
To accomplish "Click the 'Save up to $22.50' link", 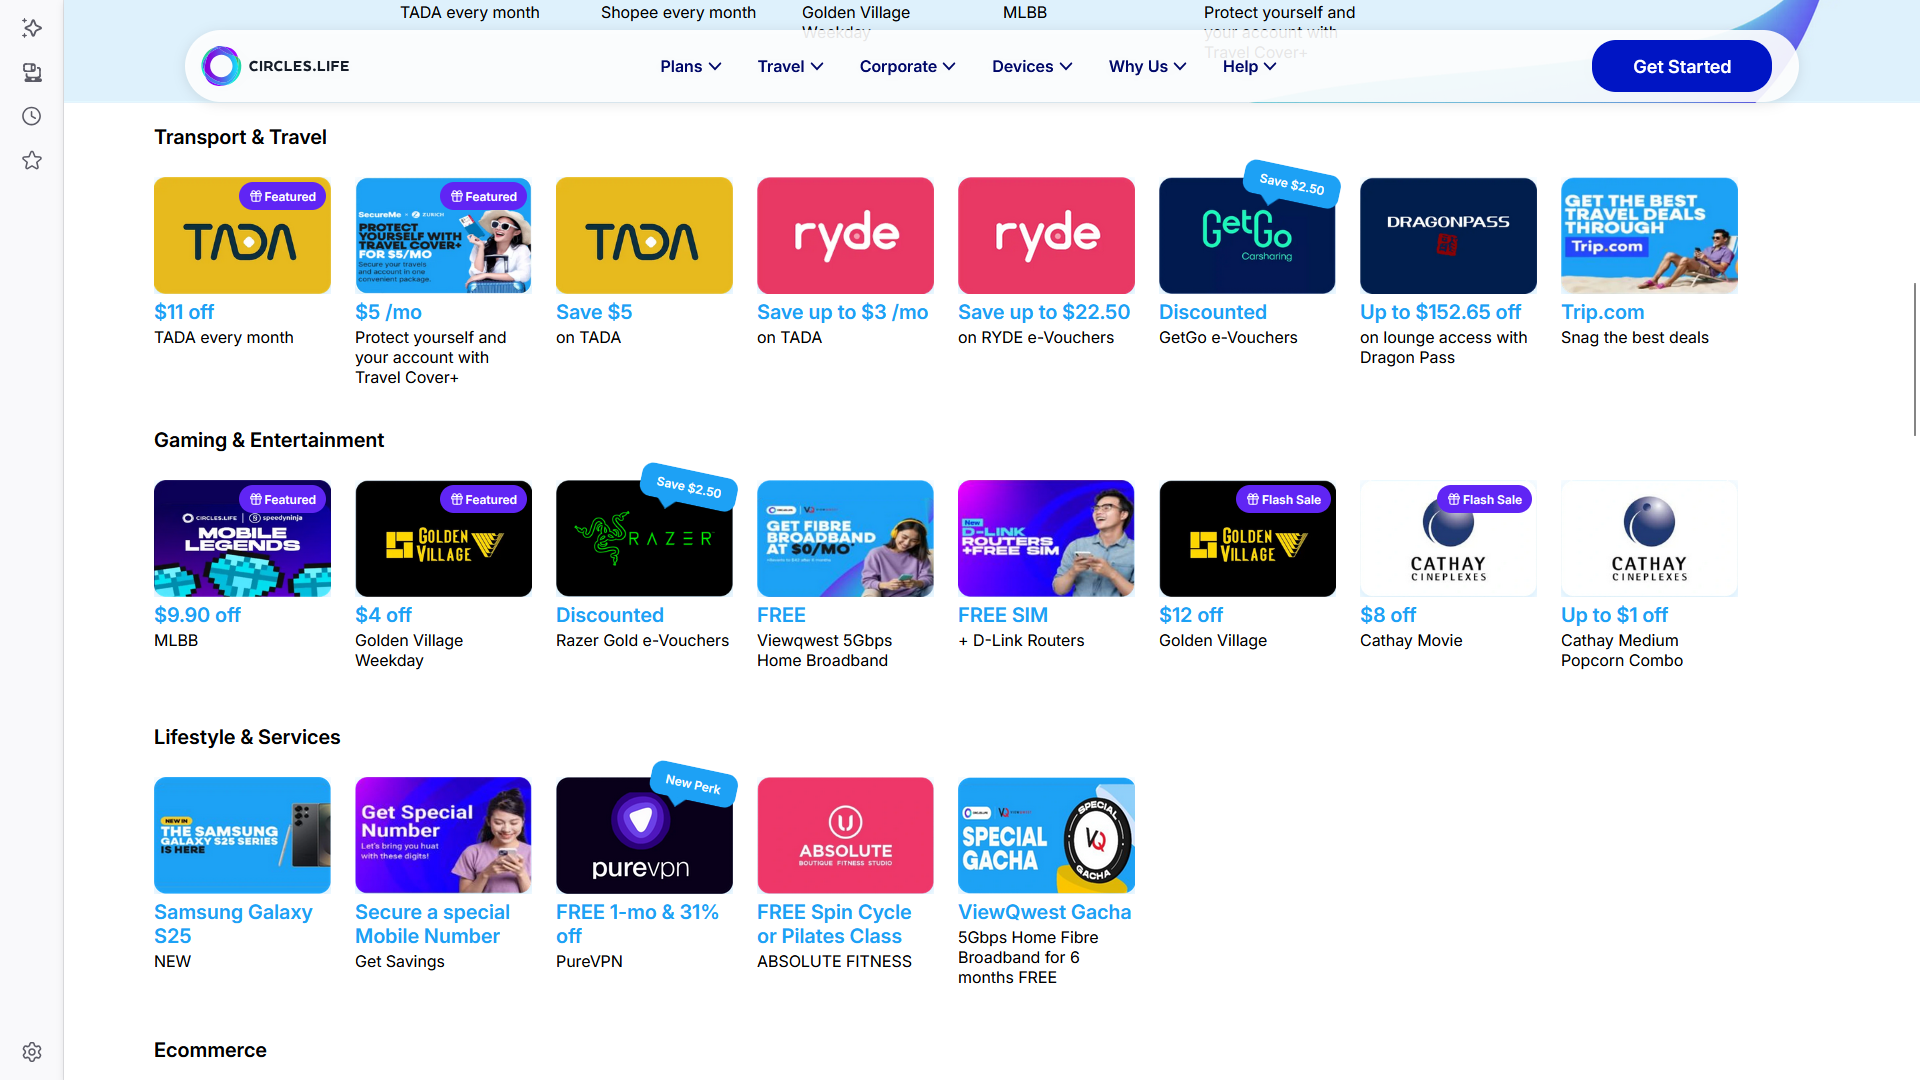I will 1044,312.
